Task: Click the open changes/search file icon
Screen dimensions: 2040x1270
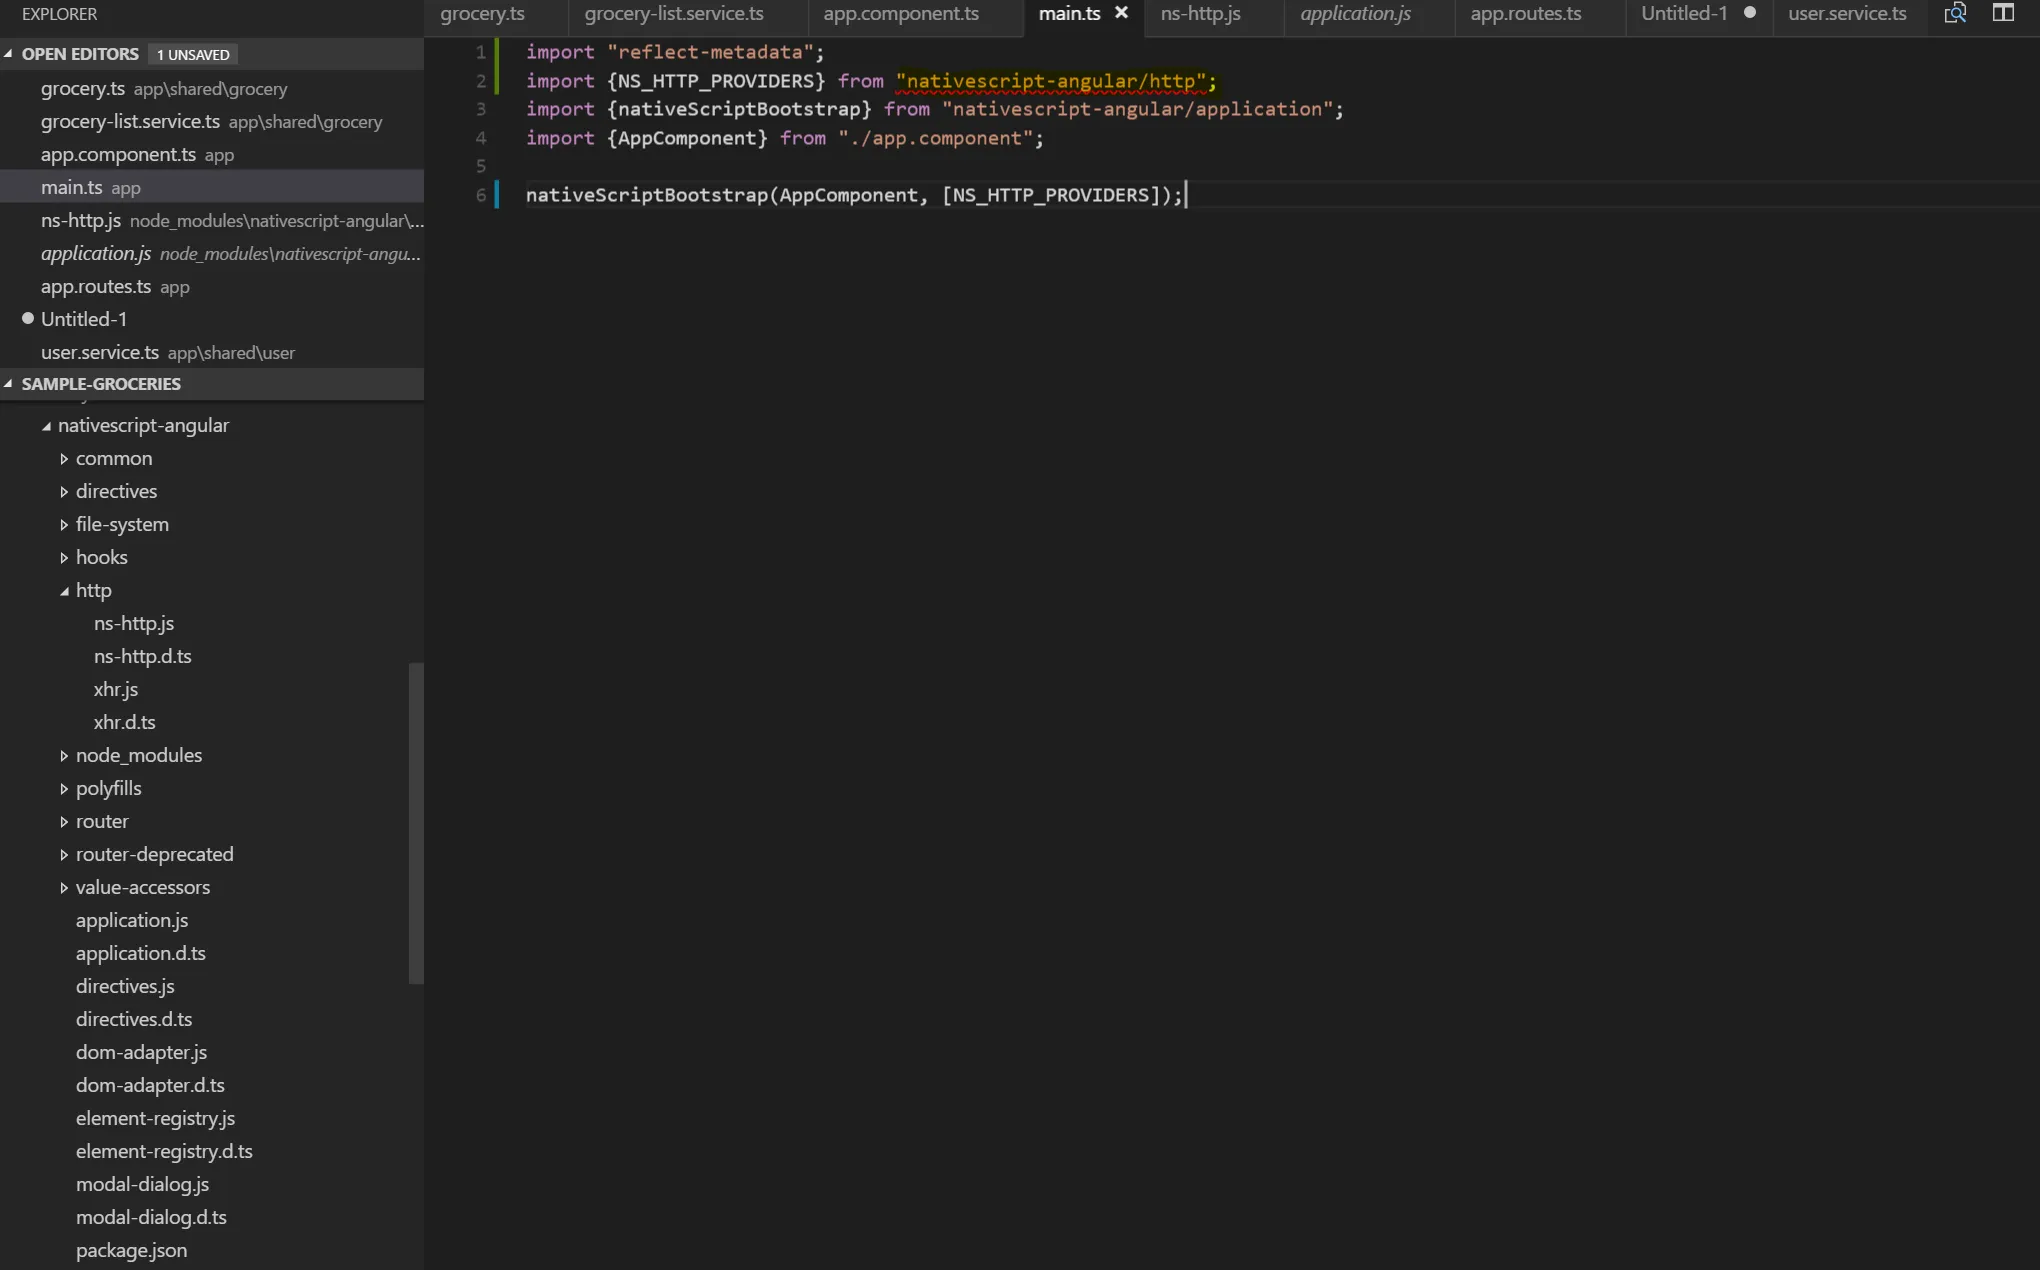Action: pos(1955,13)
